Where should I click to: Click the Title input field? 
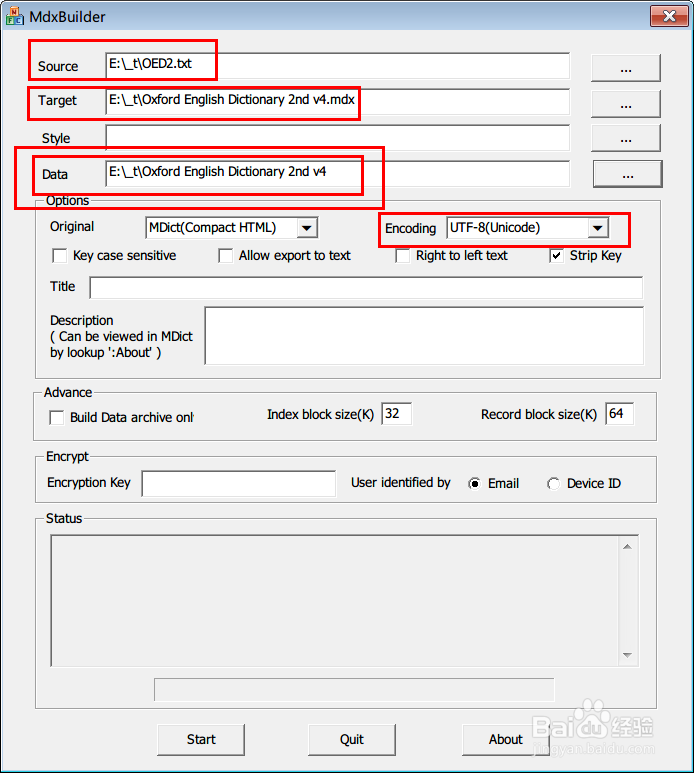point(366,287)
